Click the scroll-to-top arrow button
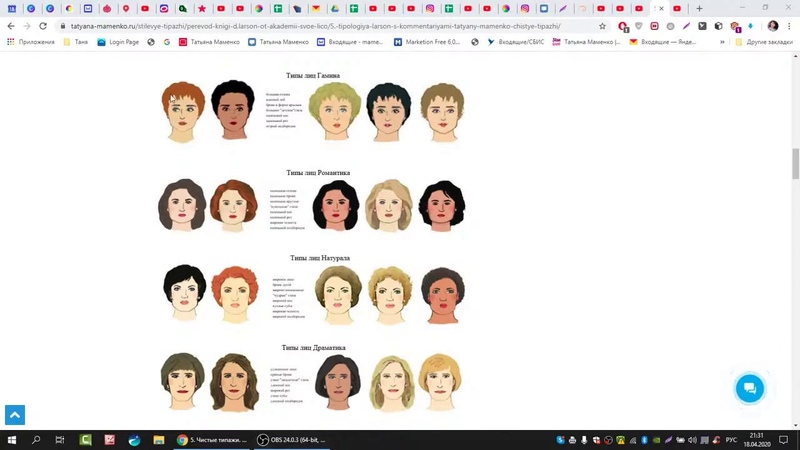This screenshot has width=800, height=450. (x=14, y=414)
